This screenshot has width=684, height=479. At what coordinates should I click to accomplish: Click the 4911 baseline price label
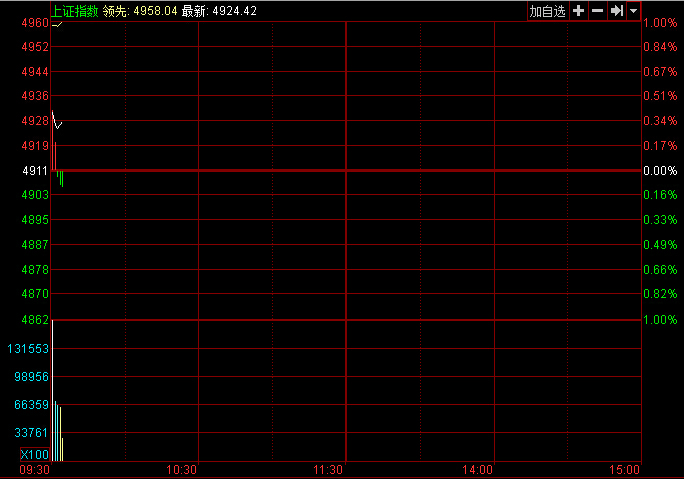(34, 171)
